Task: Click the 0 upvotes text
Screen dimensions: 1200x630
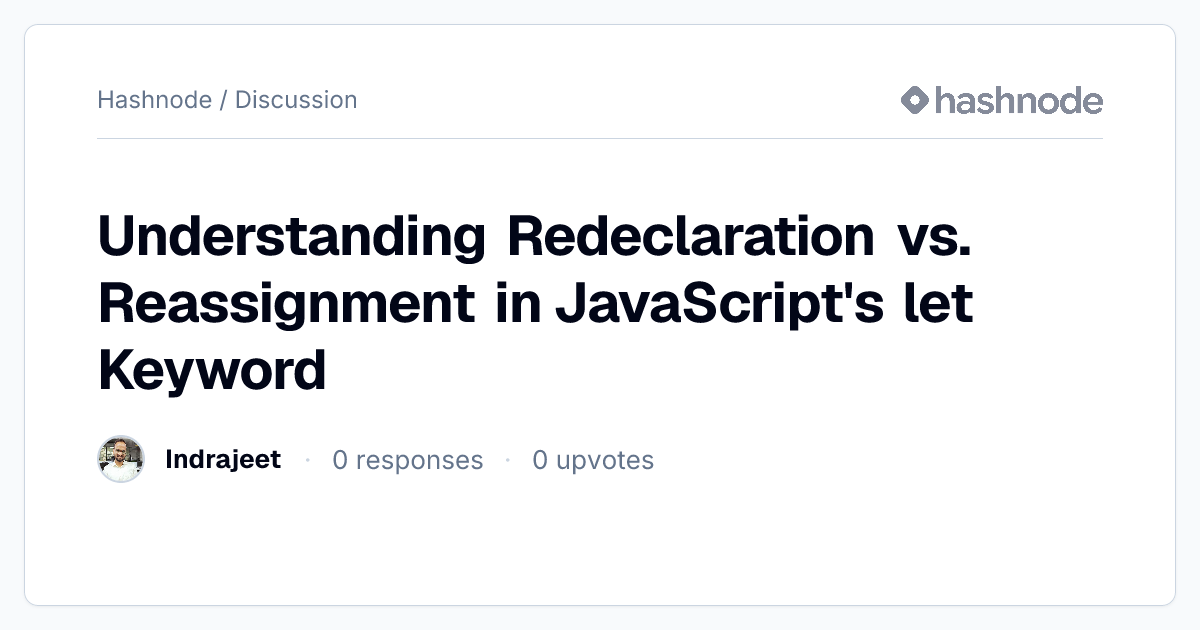Action: (593, 460)
